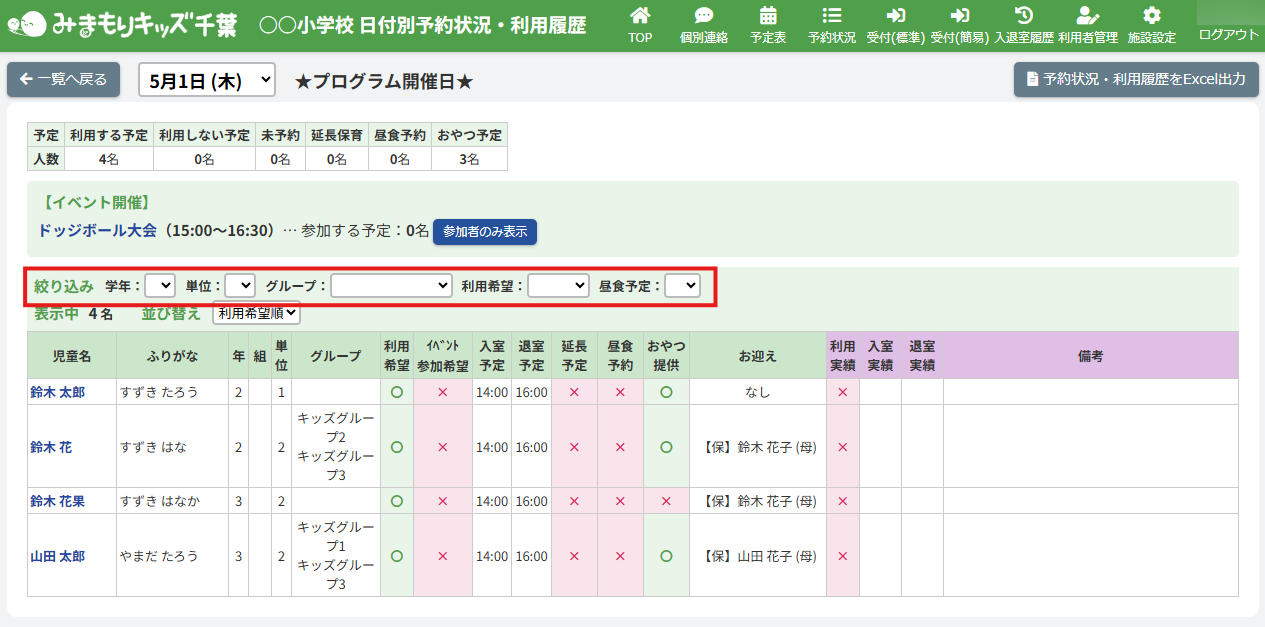Expand the グループ filter dropdown
Screen dimensions: 1265x627
coord(391,286)
